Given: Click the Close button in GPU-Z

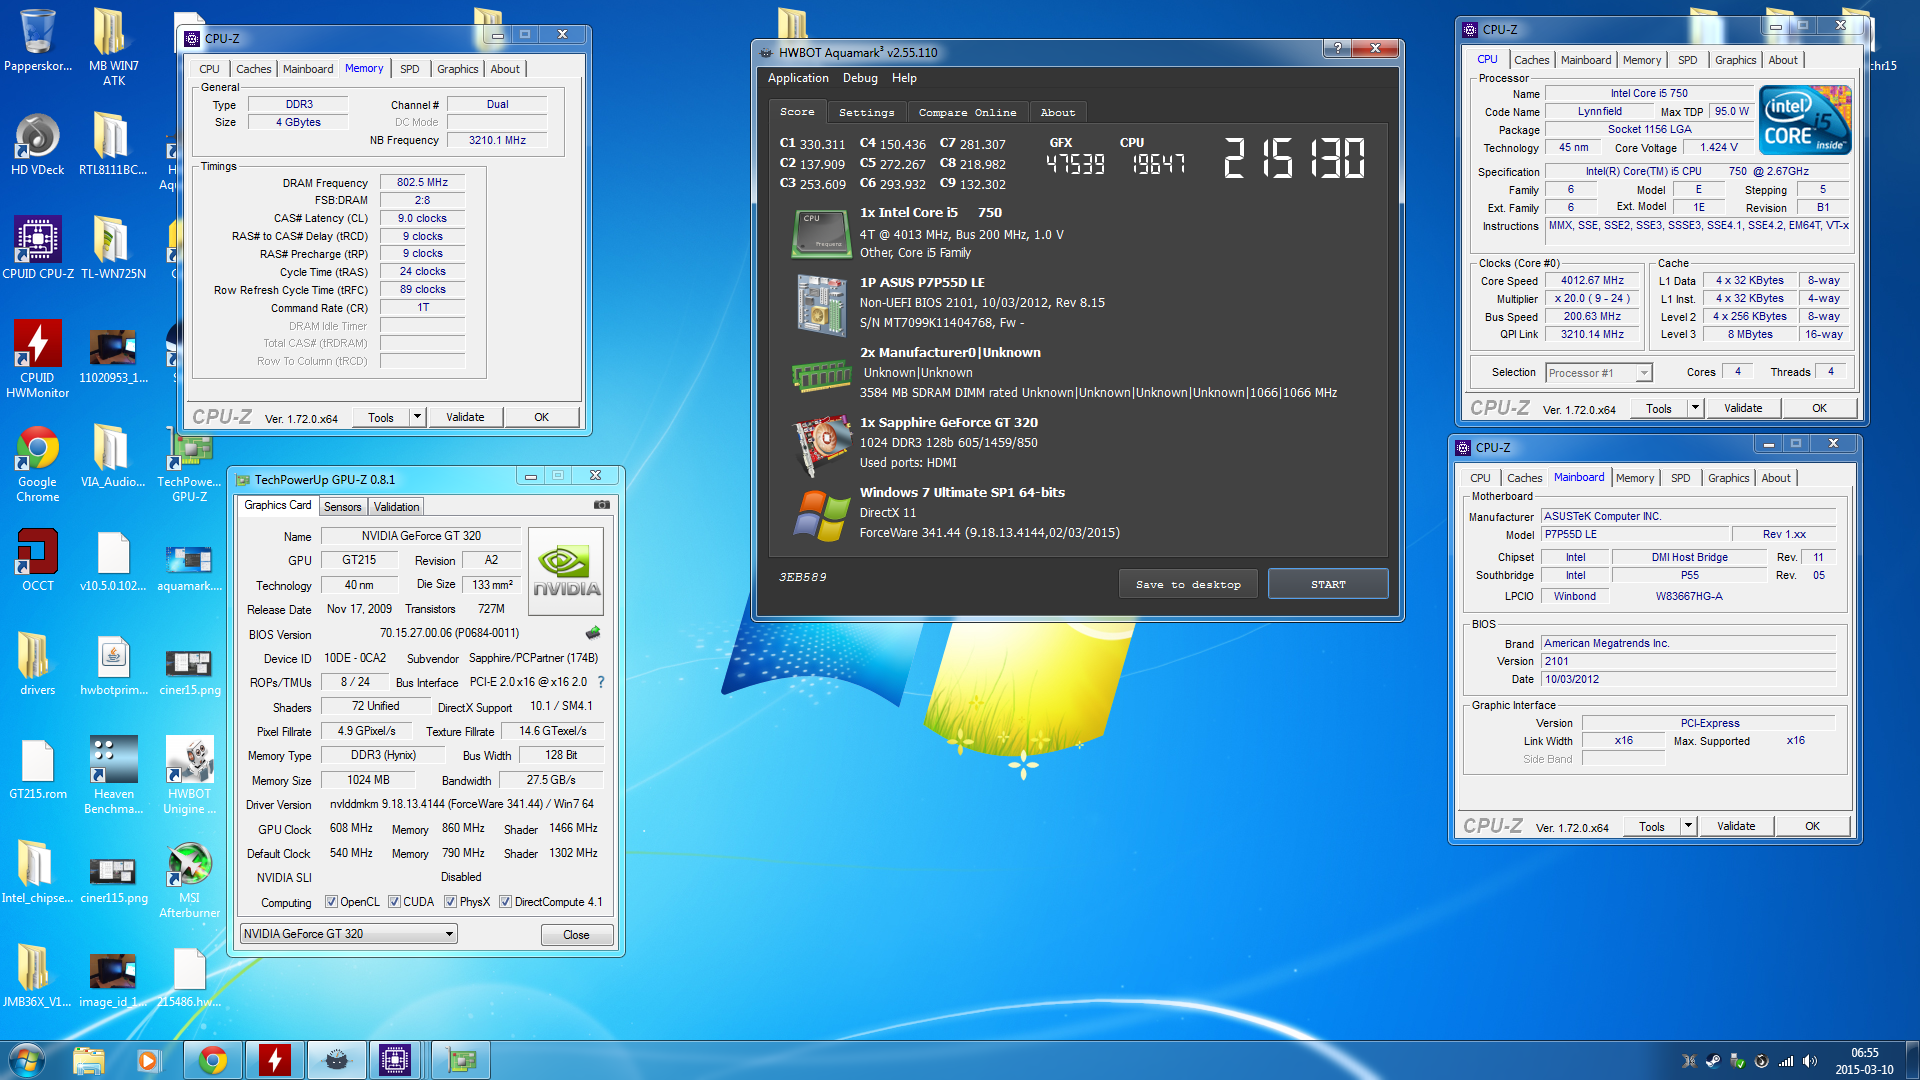Looking at the screenshot, I should (x=576, y=935).
